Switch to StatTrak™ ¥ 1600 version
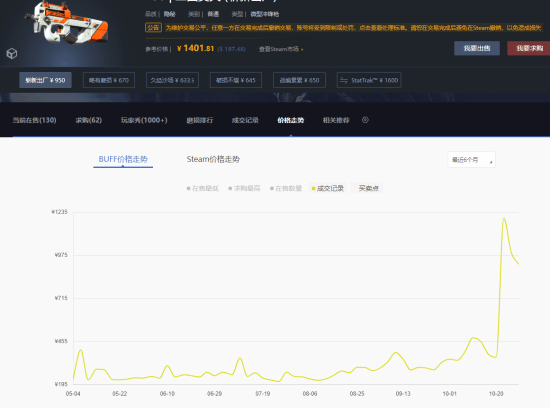This screenshot has height=408, width=550. (369, 80)
